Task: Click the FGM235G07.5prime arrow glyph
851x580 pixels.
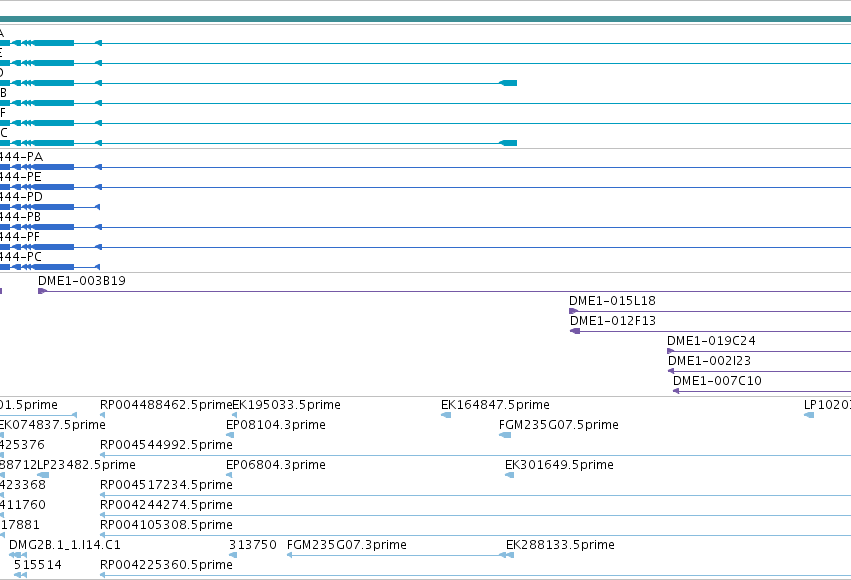Action: click(505, 435)
